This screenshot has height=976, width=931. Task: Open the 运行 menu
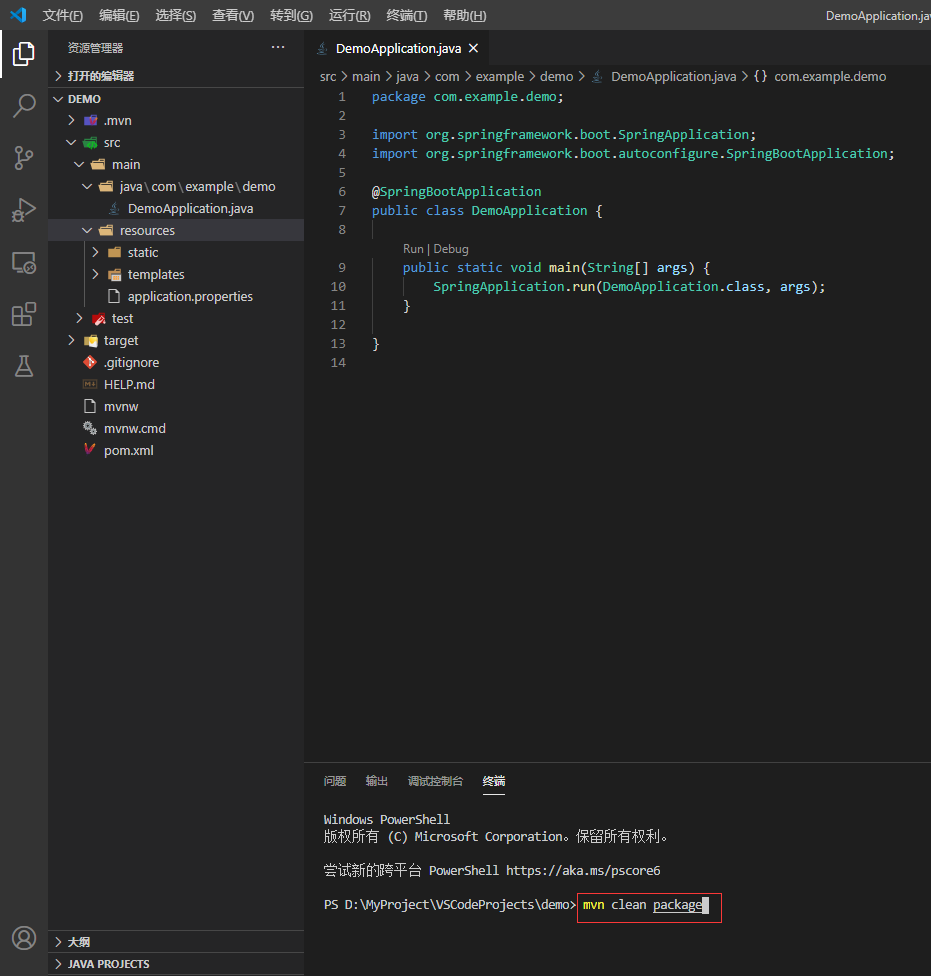(348, 15)
